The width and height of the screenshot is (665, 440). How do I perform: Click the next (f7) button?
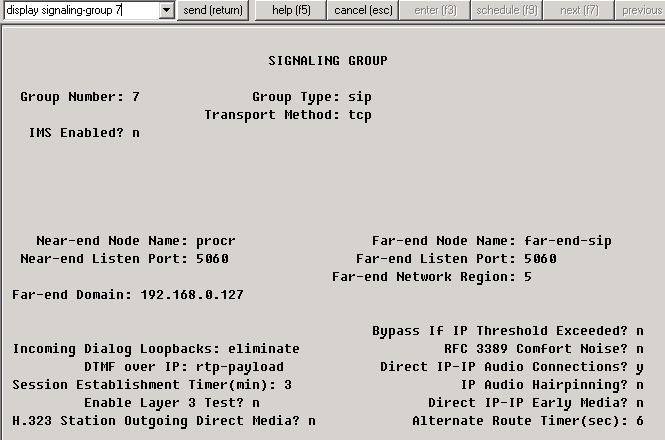(x=579, y=10)
